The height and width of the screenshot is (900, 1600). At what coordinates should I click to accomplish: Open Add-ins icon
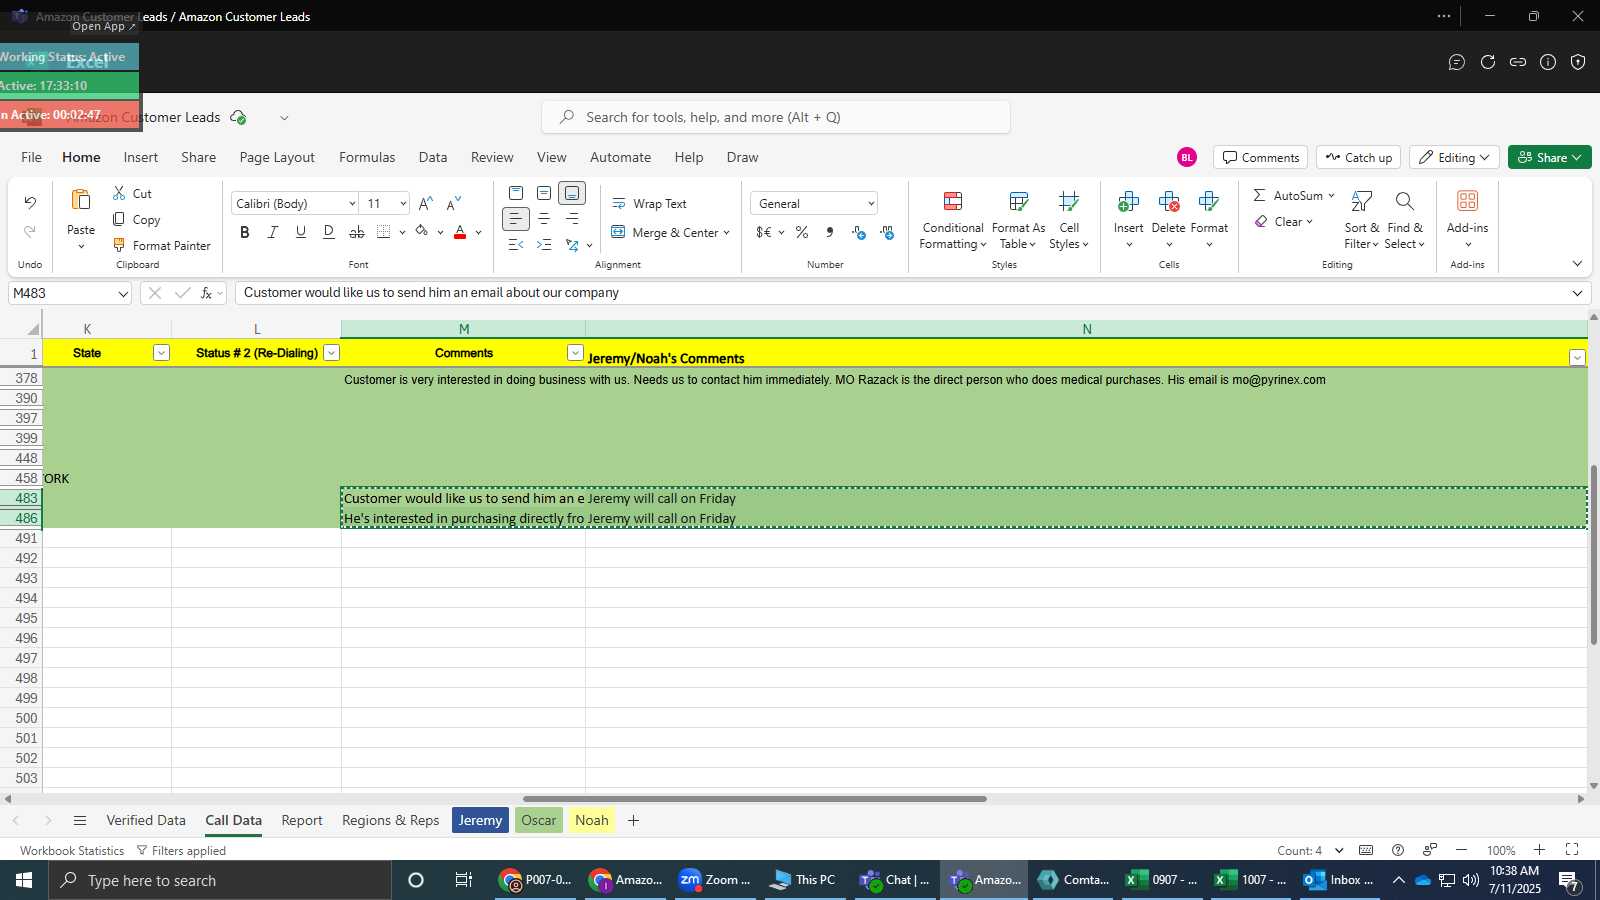point(1467,201)
